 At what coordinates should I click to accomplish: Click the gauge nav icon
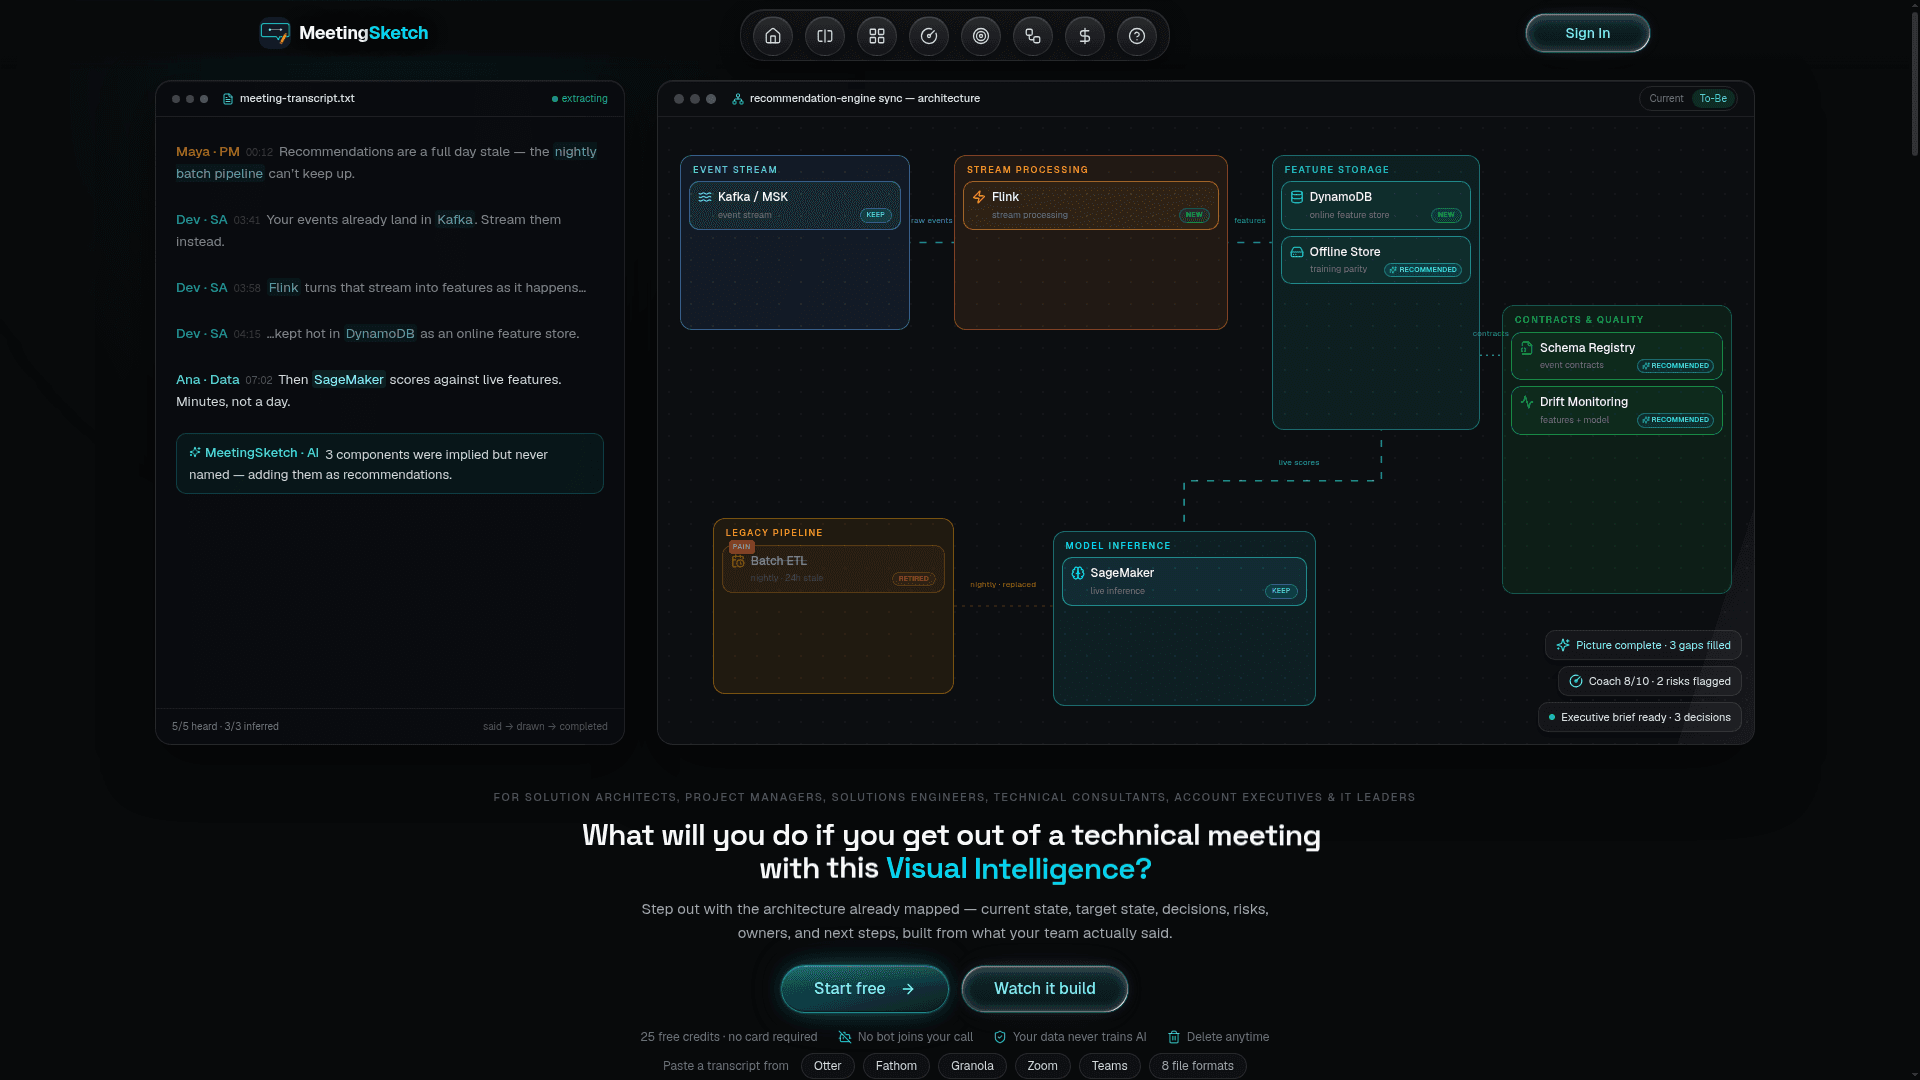click(929, 36)
